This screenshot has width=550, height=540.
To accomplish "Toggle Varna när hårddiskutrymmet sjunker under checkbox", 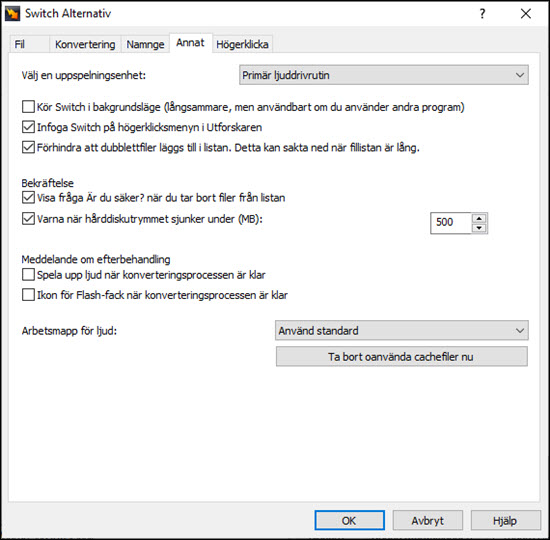I will (28, 219).
